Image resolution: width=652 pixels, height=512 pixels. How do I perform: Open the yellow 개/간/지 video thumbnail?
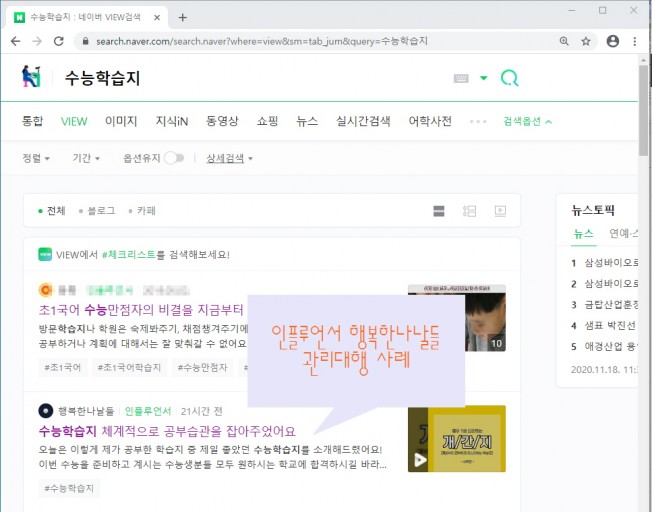point(457,439)
